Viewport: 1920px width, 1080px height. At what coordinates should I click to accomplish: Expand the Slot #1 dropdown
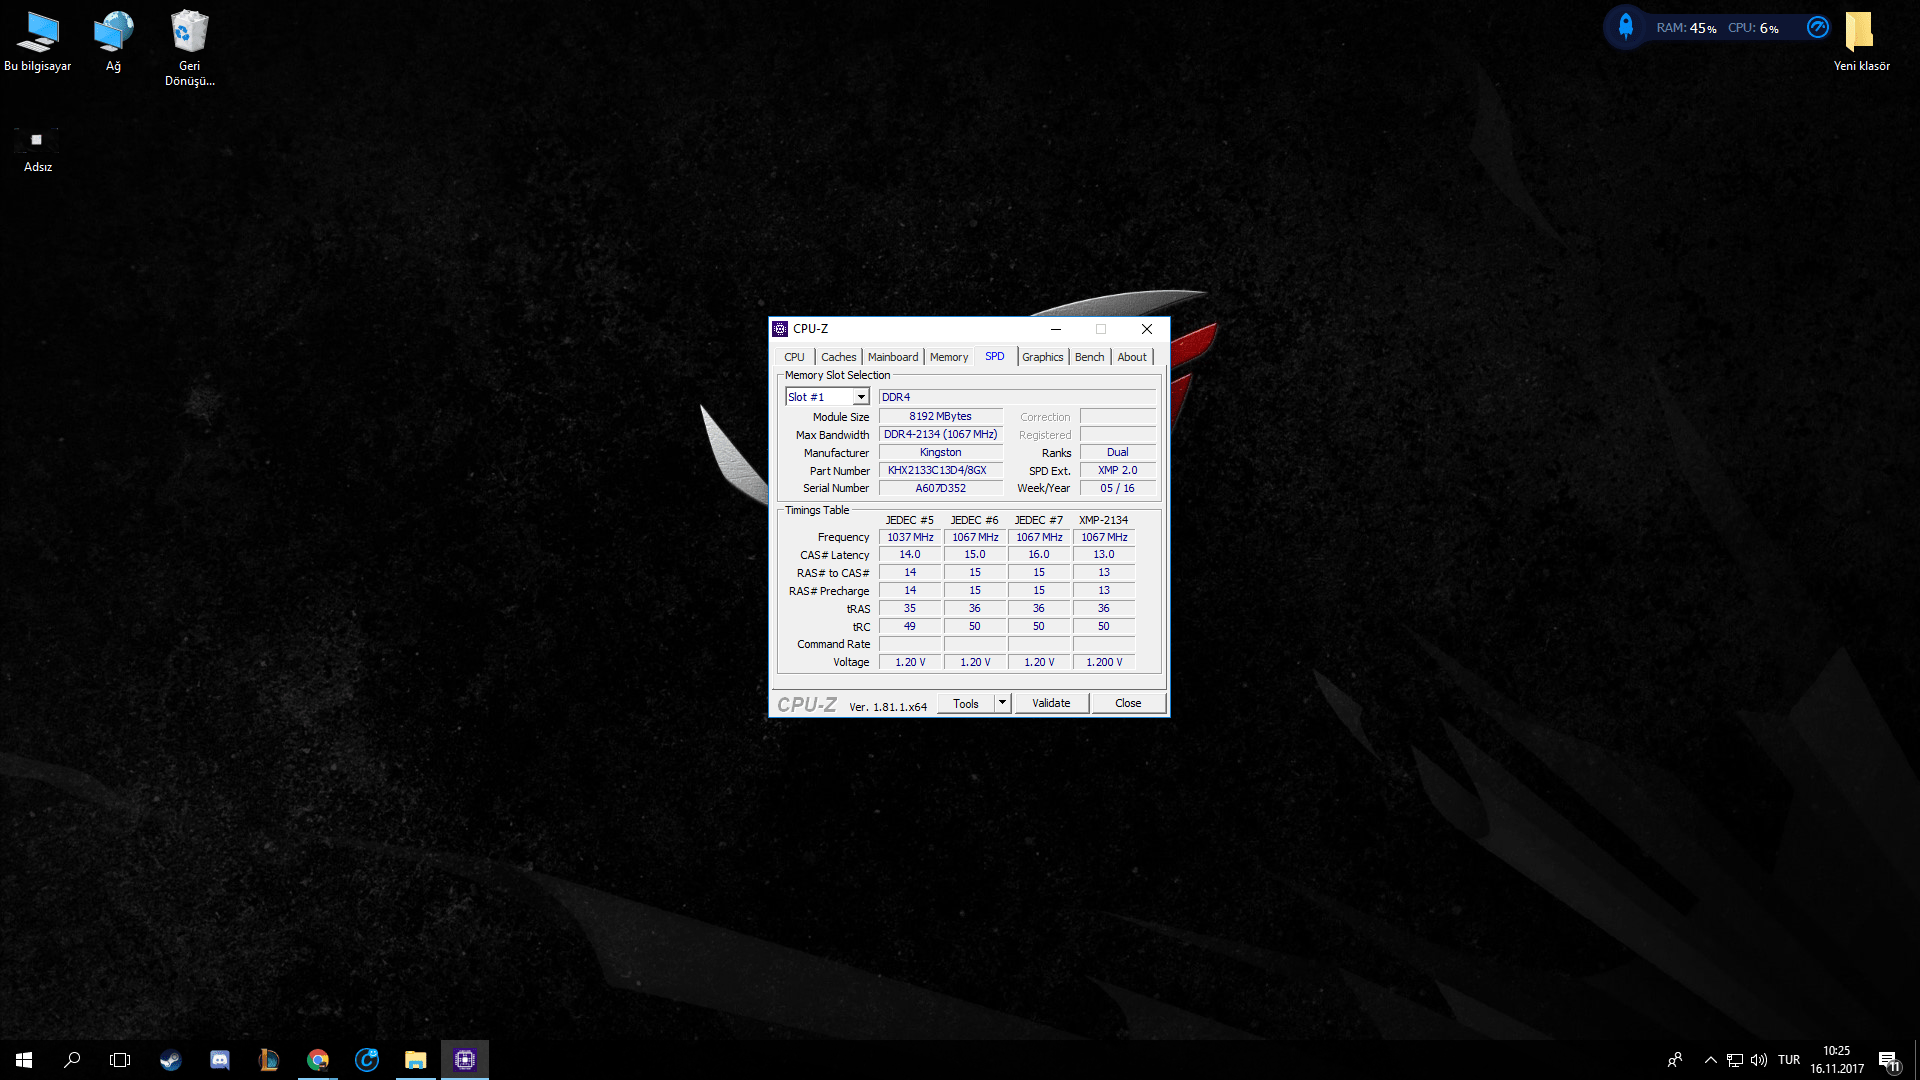point(860,397)
